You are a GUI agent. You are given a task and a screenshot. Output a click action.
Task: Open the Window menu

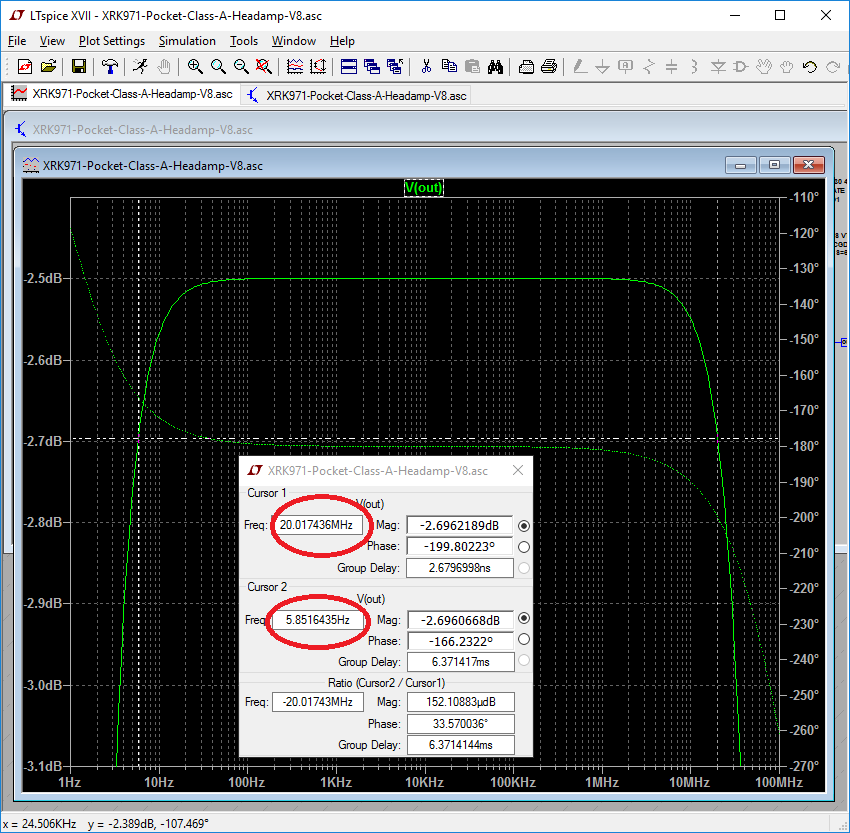pos(294,41)
